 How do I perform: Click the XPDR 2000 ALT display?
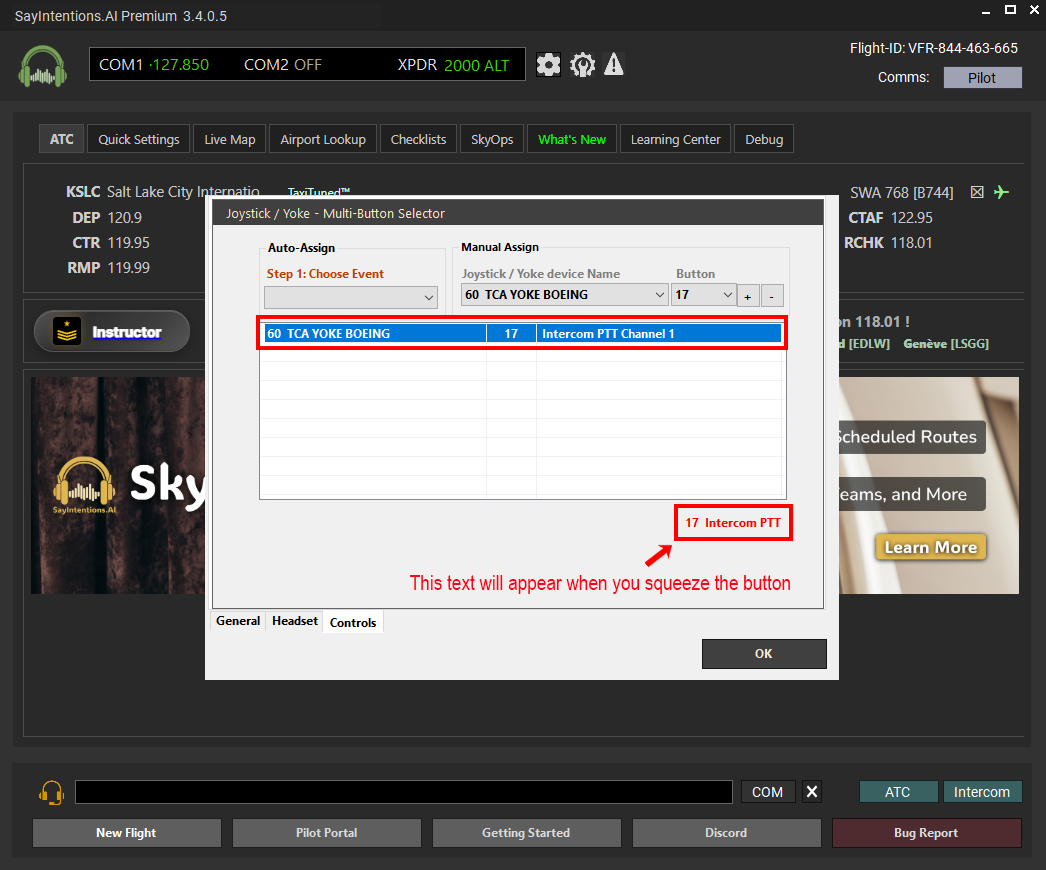453,65
